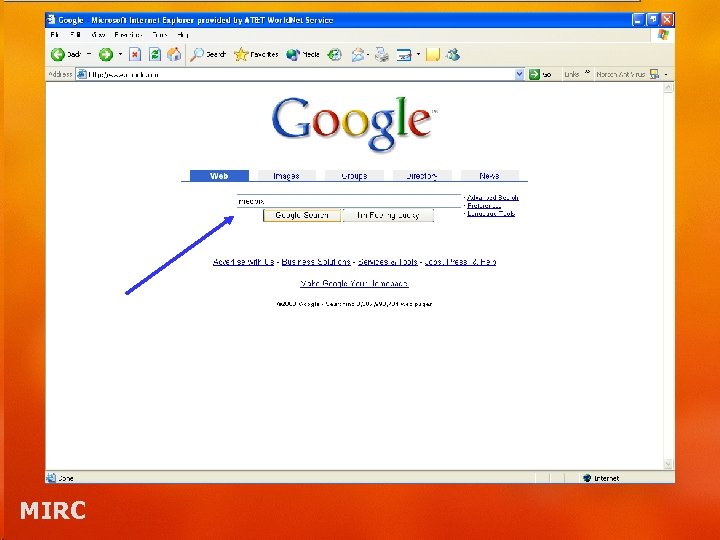Expand the Links toolbar chevron

click(x=587, y=72)
